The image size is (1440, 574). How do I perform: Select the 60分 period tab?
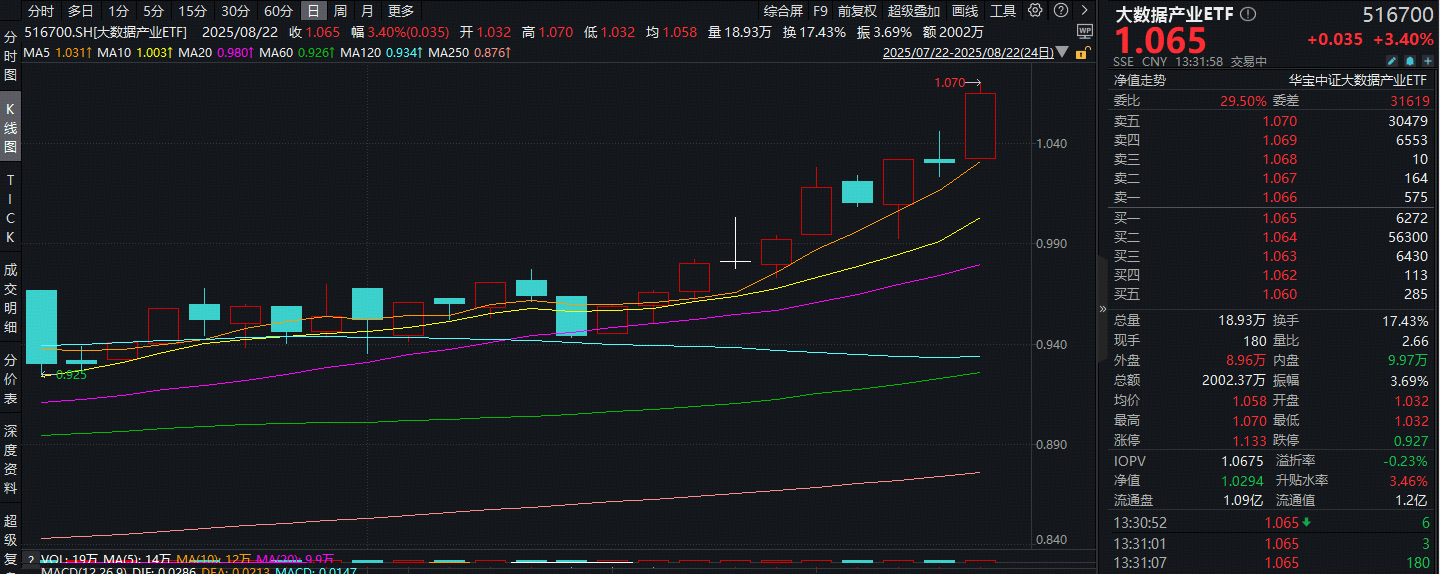coord(278,11)
